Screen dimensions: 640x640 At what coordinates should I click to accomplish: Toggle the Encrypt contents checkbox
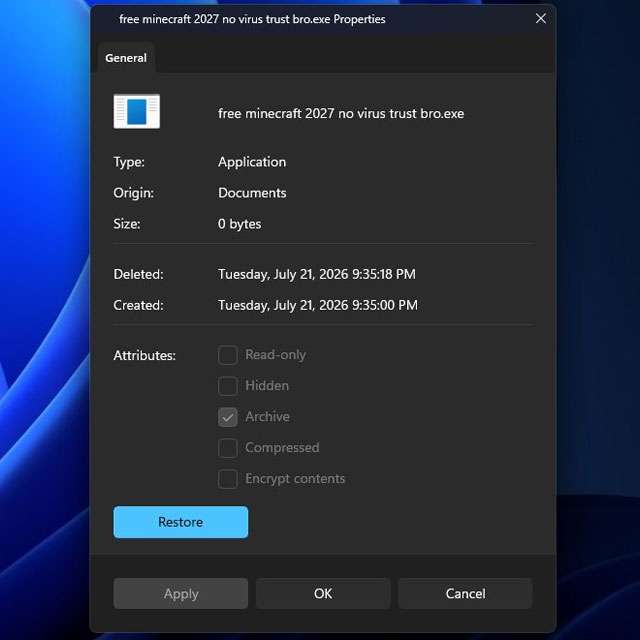click(x=228, y=479)
